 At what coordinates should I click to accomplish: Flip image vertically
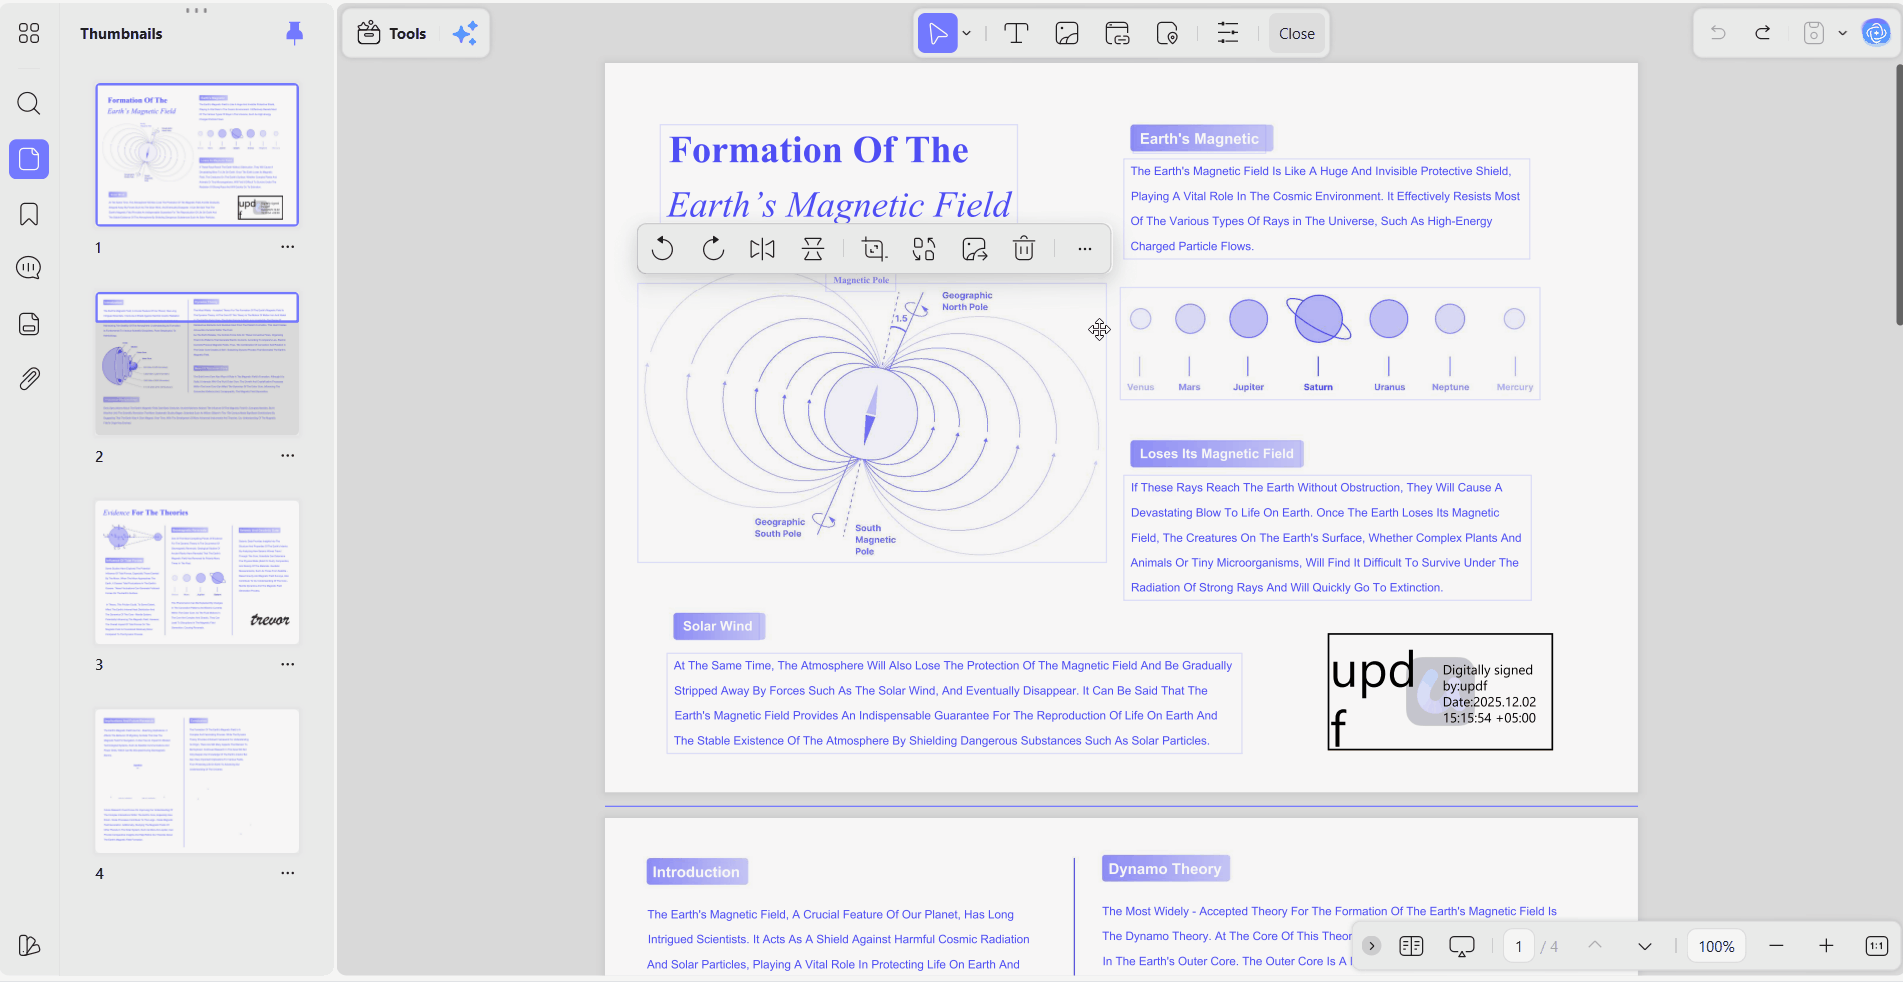pyautogui.click(x=813, y=249)
